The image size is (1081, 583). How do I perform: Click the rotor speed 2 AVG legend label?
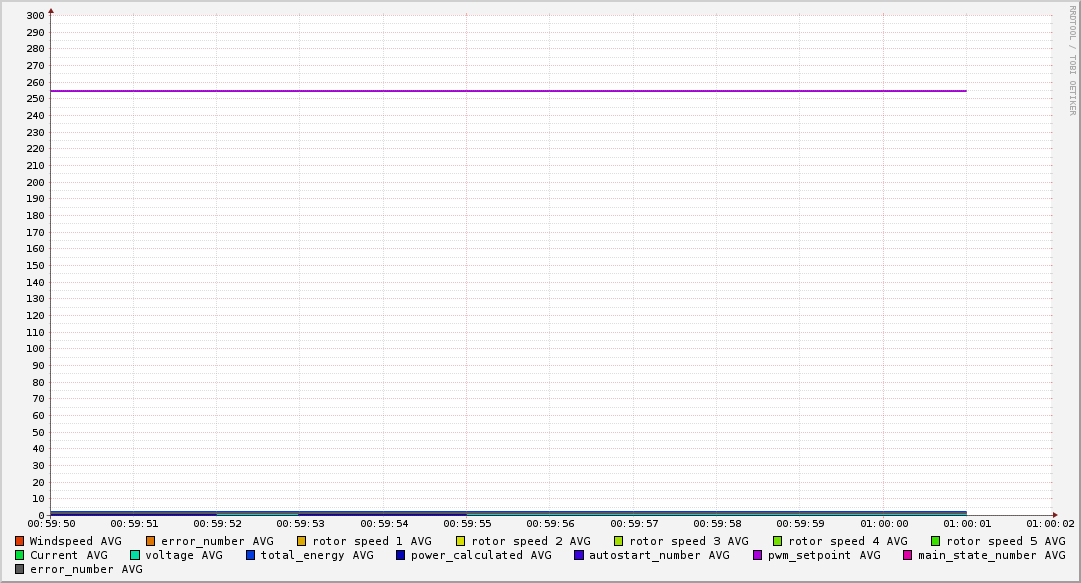pyautogui.click(x=531, y=541)
